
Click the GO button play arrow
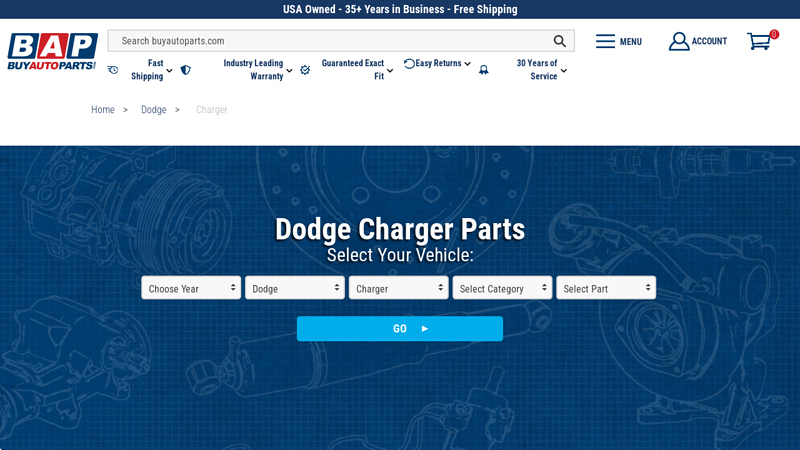pos(424,329)
